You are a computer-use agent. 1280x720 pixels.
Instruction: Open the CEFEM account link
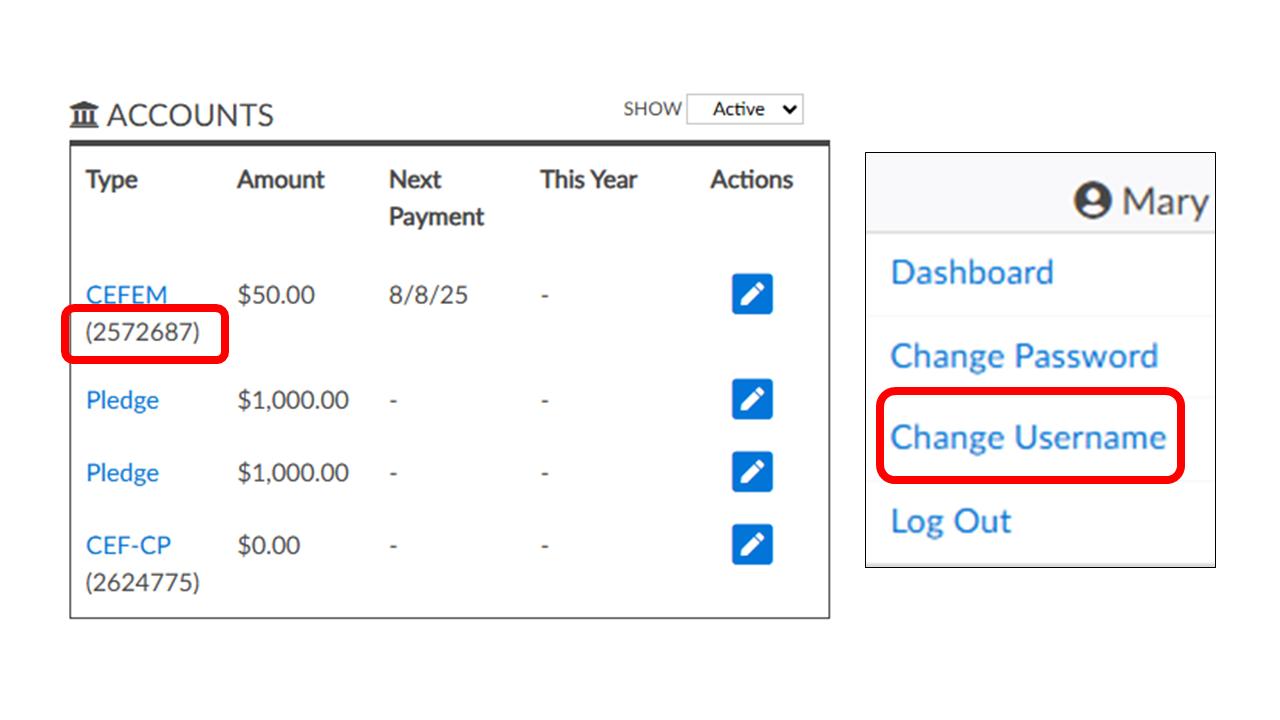(x=127, y=295)
